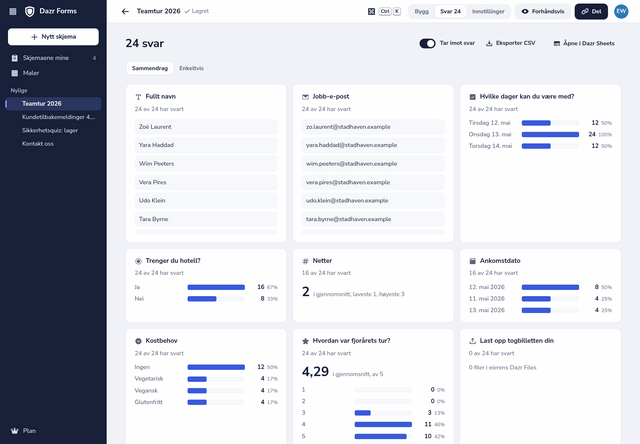Click the calendar icon beside Ankomstdato
Screen dimensions: 640x444
[473, 261]
